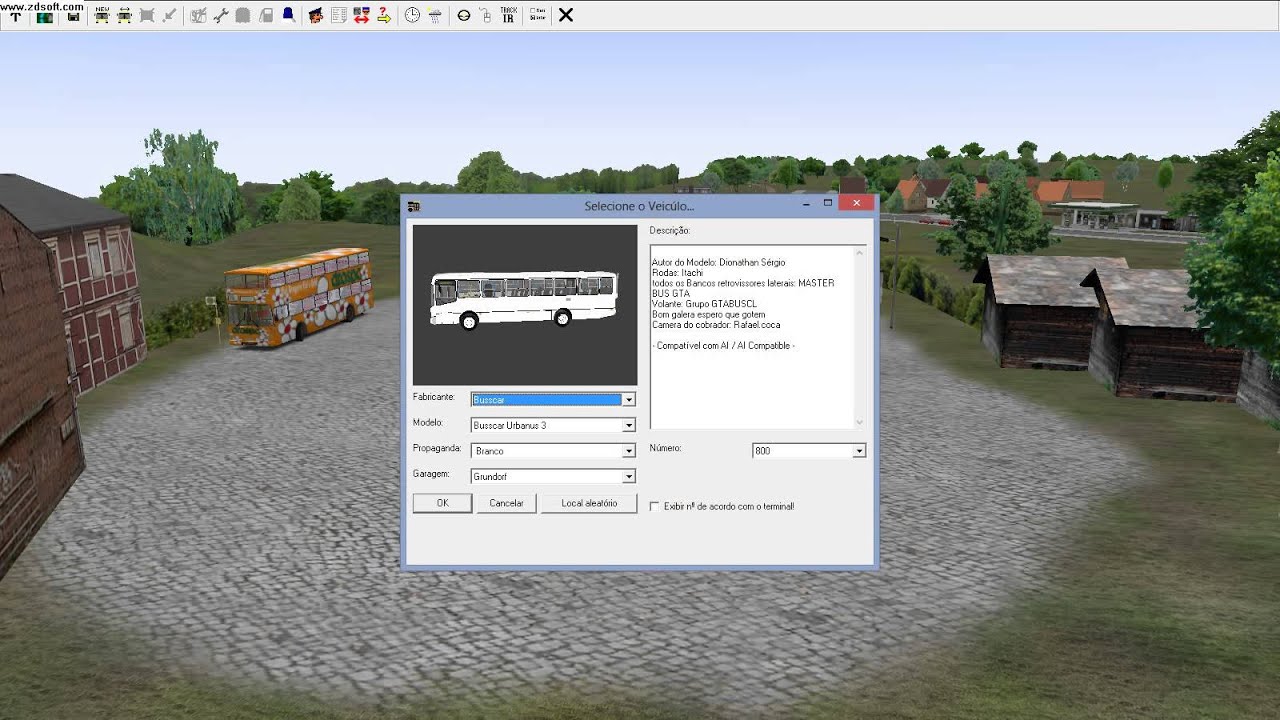This screenshot has width=1280, height=720.
Task: Click the Cancelar button
Action: click(x=506, y=503)
